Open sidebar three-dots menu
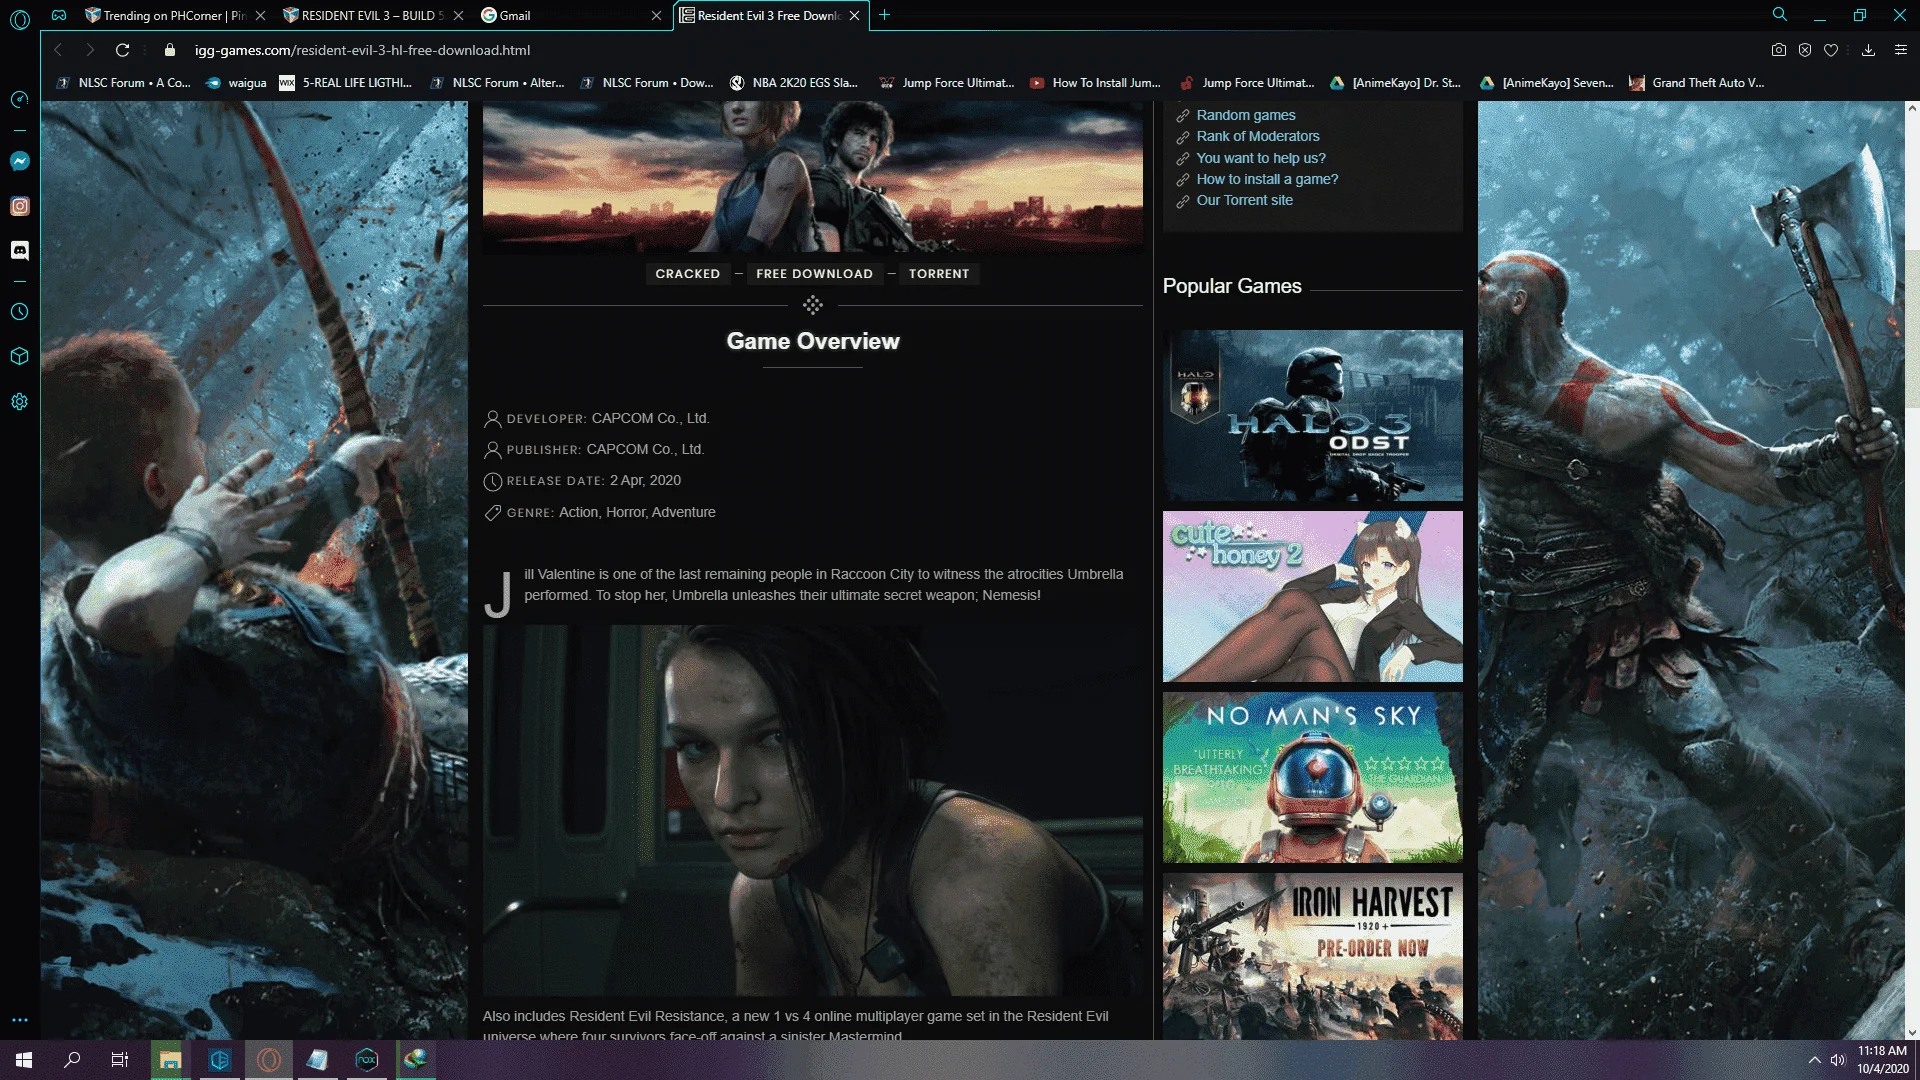 pyautogui.click(x=20, y=1020)
